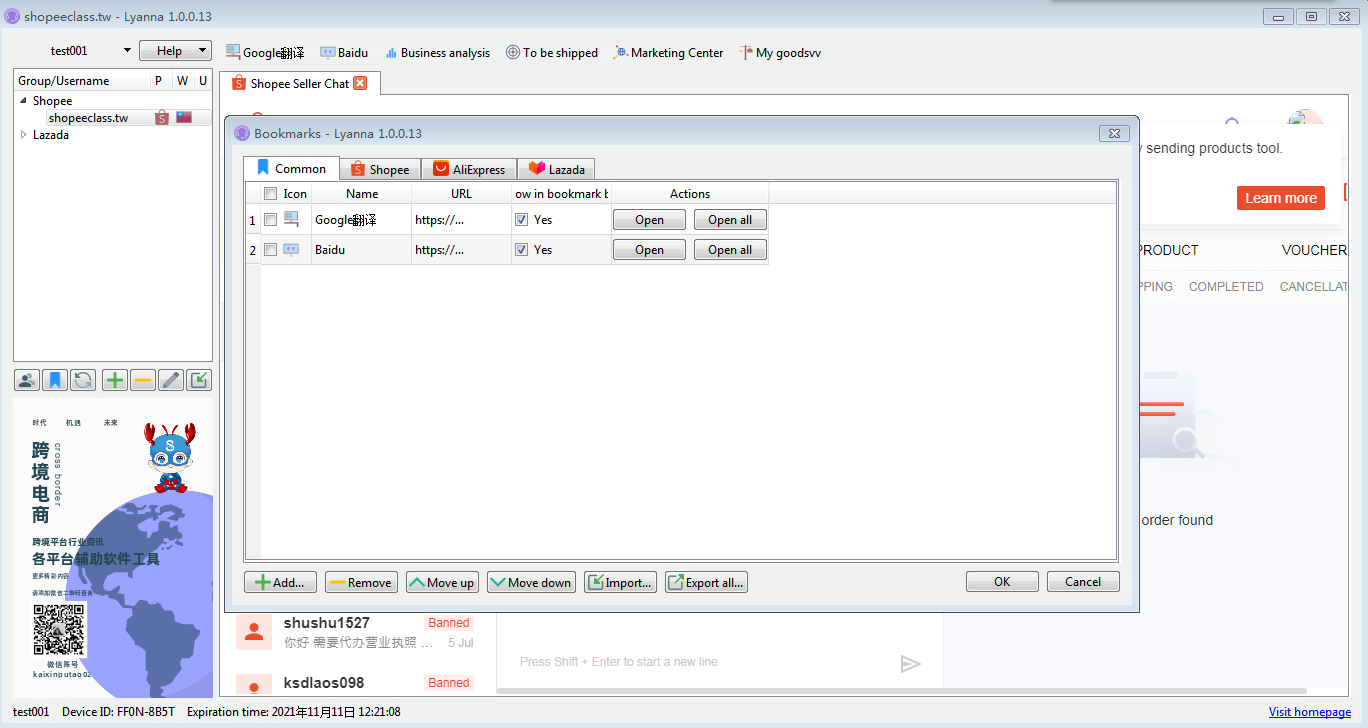The height and width of the screenshot is (728, 1368).
Task: Click Open for the Baidu bookmark
Action: [x=649, y=250]
